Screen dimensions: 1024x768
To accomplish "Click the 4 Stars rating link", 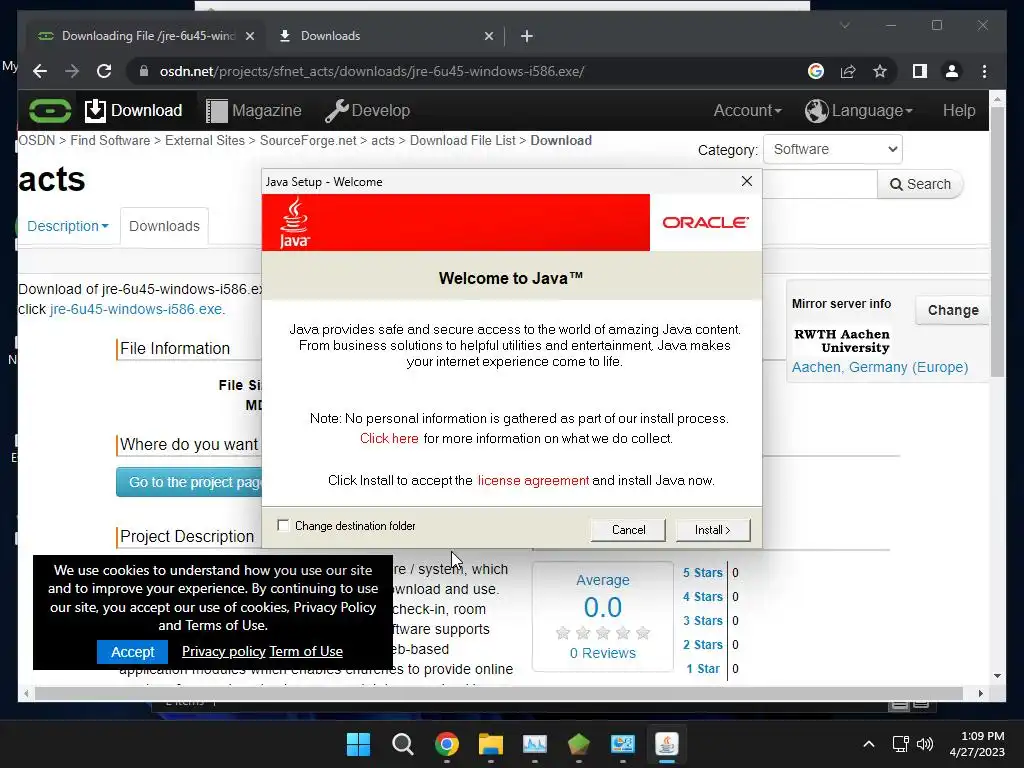I will coord(703,597).
